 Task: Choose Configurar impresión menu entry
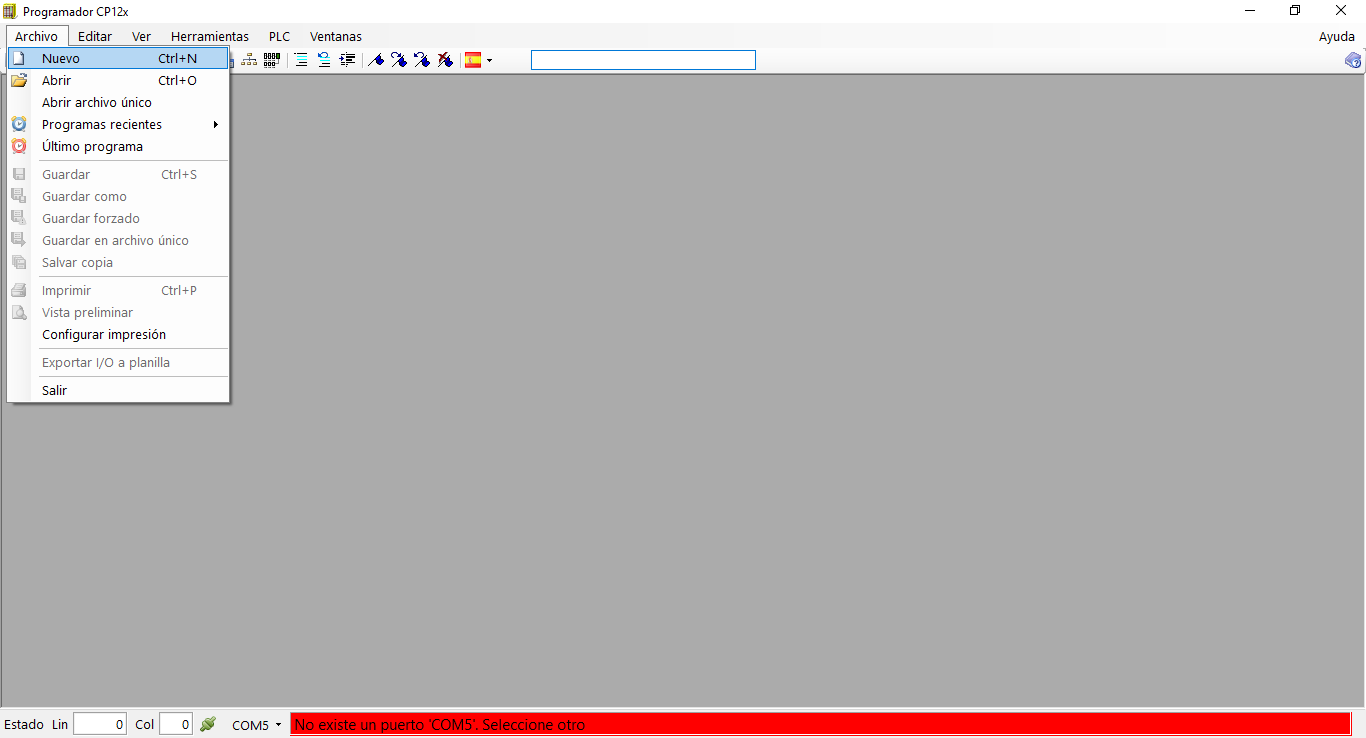119,335
